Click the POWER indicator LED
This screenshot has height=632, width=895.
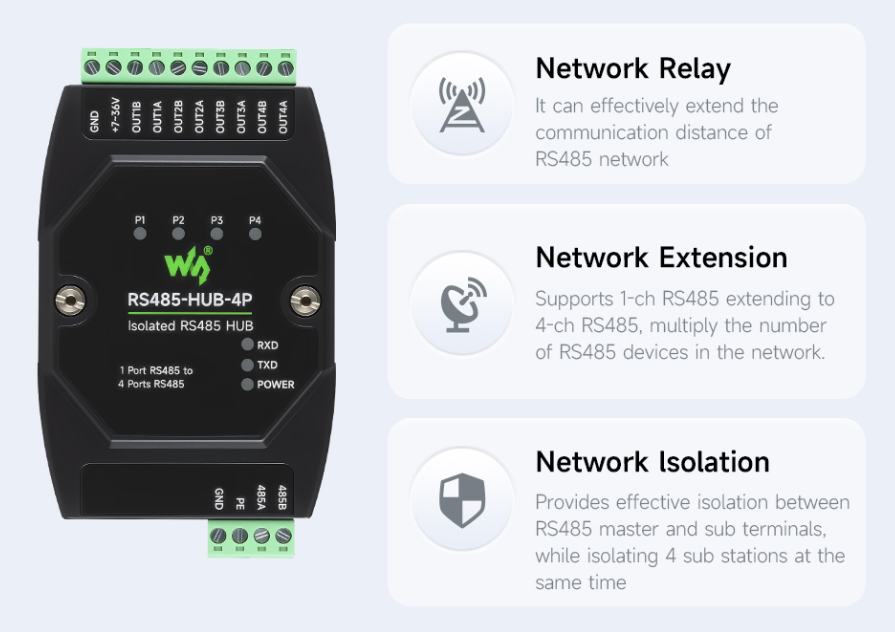(x=247, y=384)
